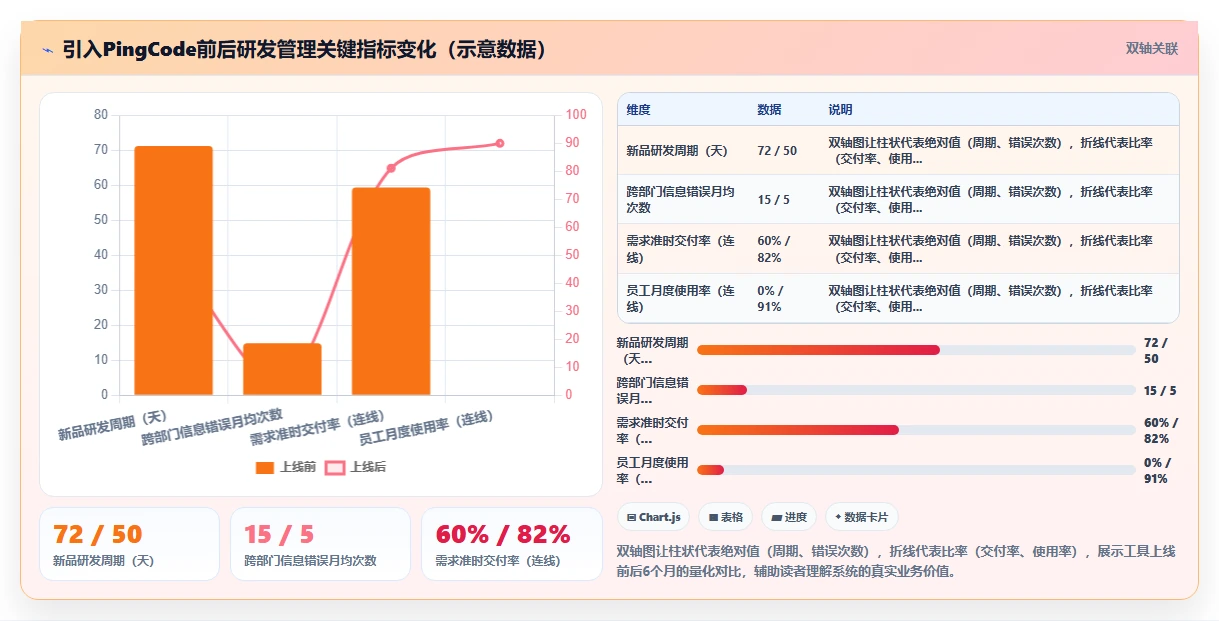This screenshot has width=1219, height=621.
Task: Click the 需求准时交付率（连线） table row cell
Action: click(681, 249)
